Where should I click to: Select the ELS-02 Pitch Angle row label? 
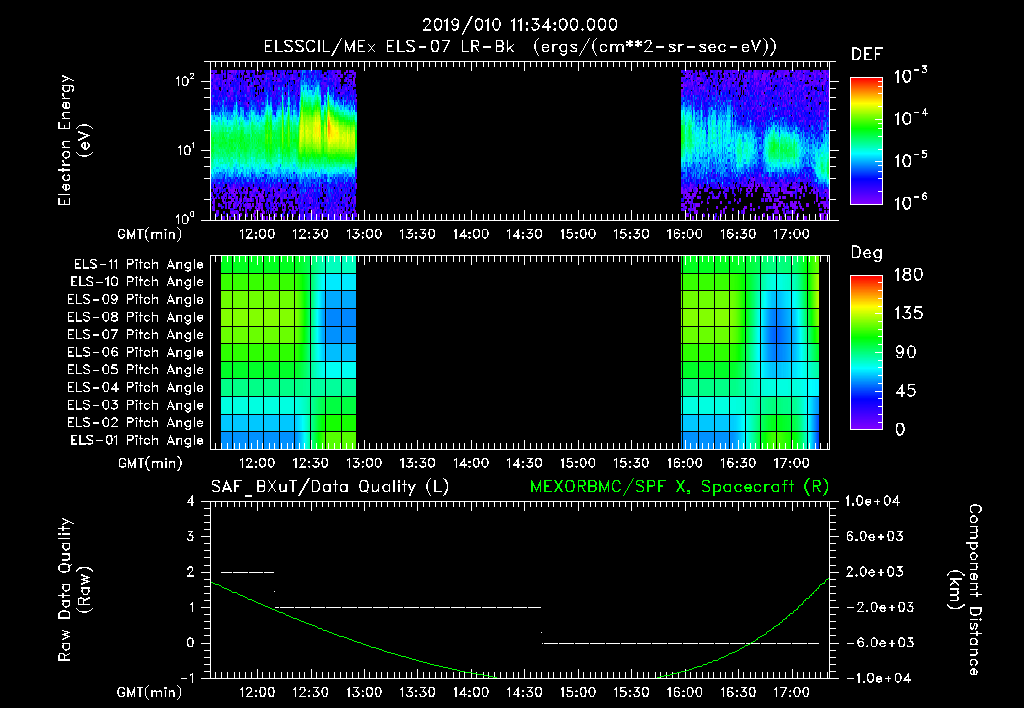(135, 423)
